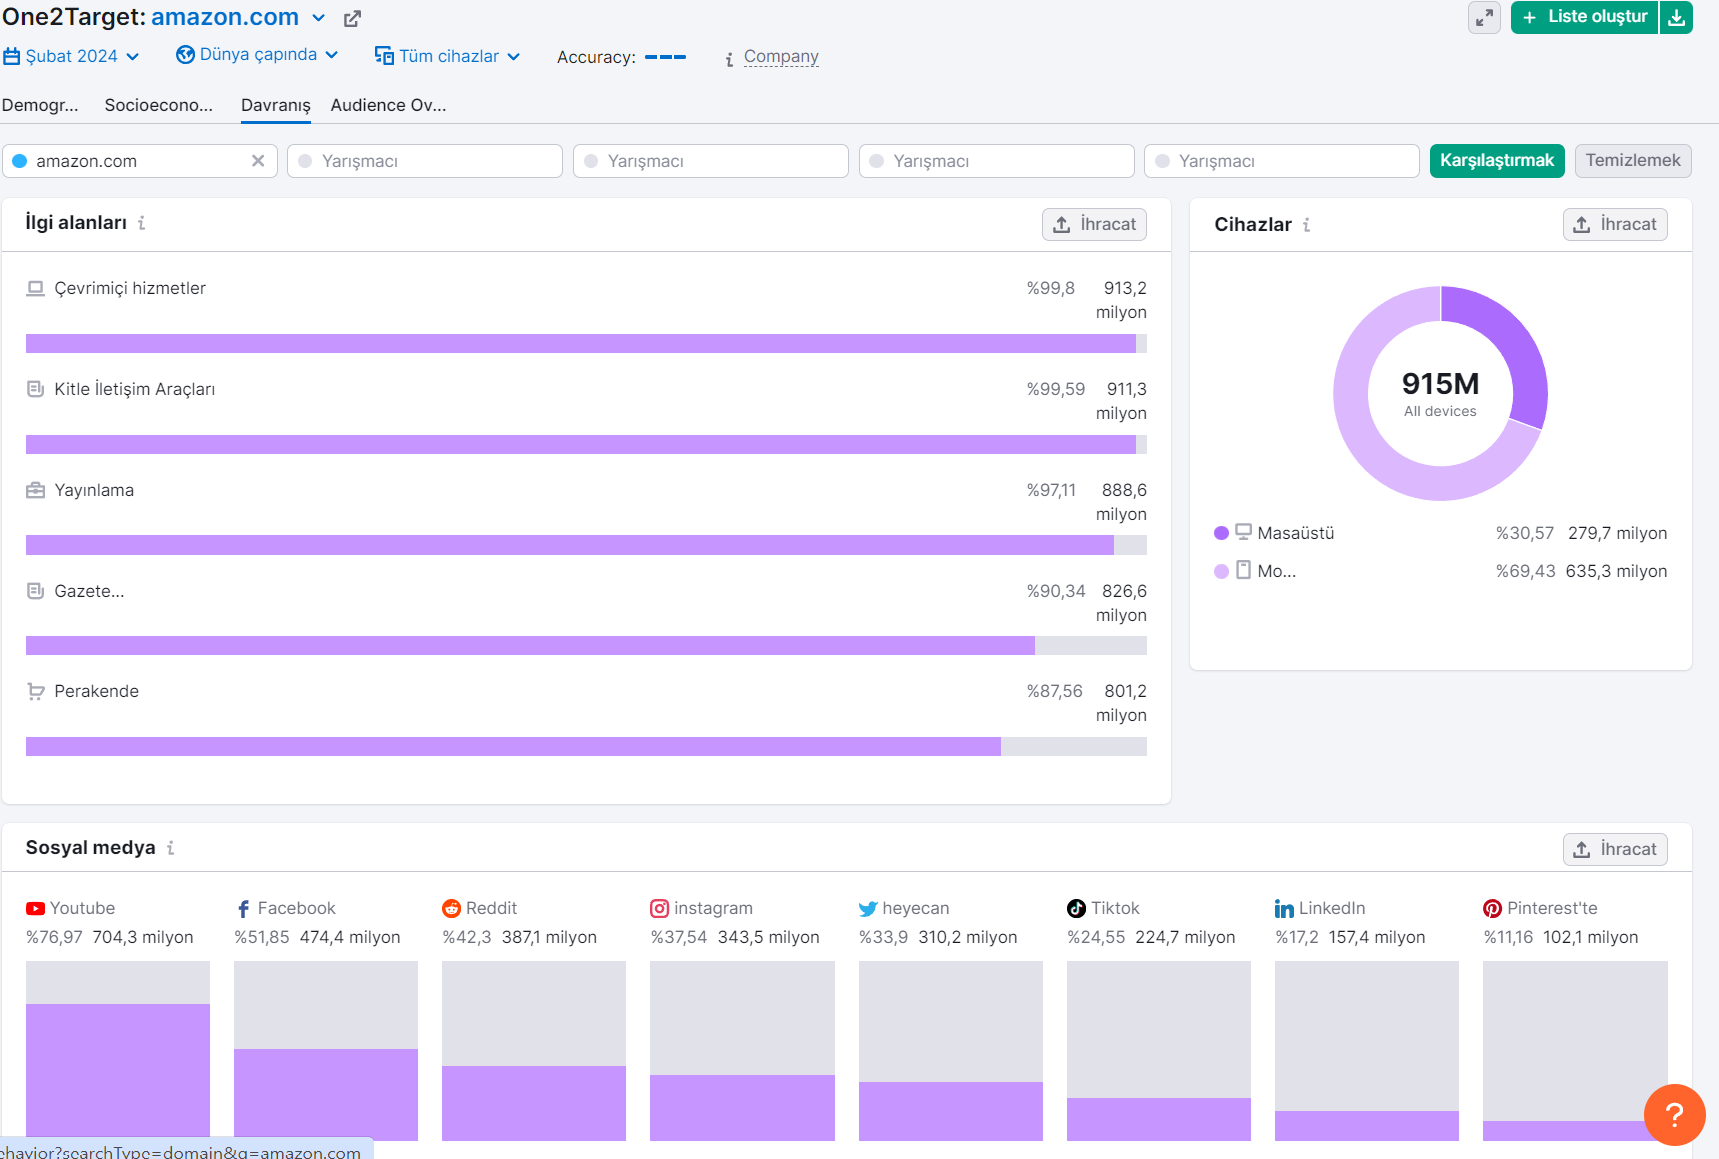Image resolution: width=1719 pixels, height=1159 pixels.
Task: Click the 635,3 milyon mobile value
Action: [x=1616, y=571]
